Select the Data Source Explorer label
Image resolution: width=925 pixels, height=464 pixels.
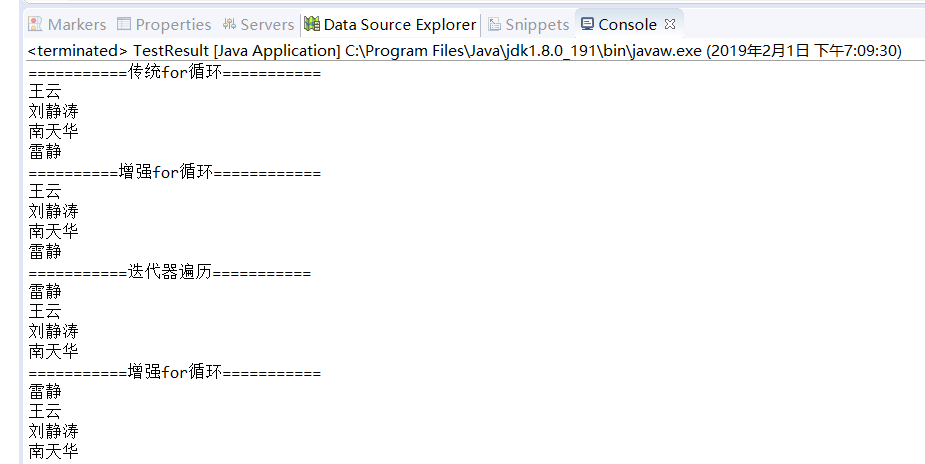tap(400, 24)
